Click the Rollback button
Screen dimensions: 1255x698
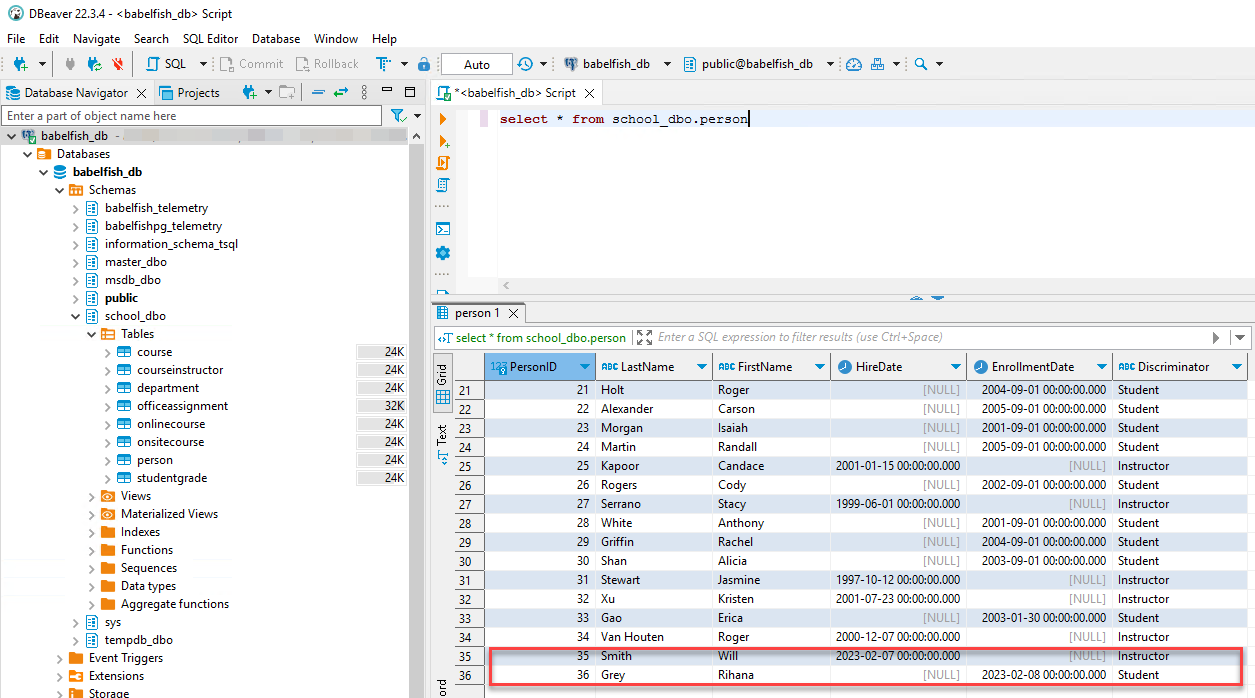click(327, 64)
